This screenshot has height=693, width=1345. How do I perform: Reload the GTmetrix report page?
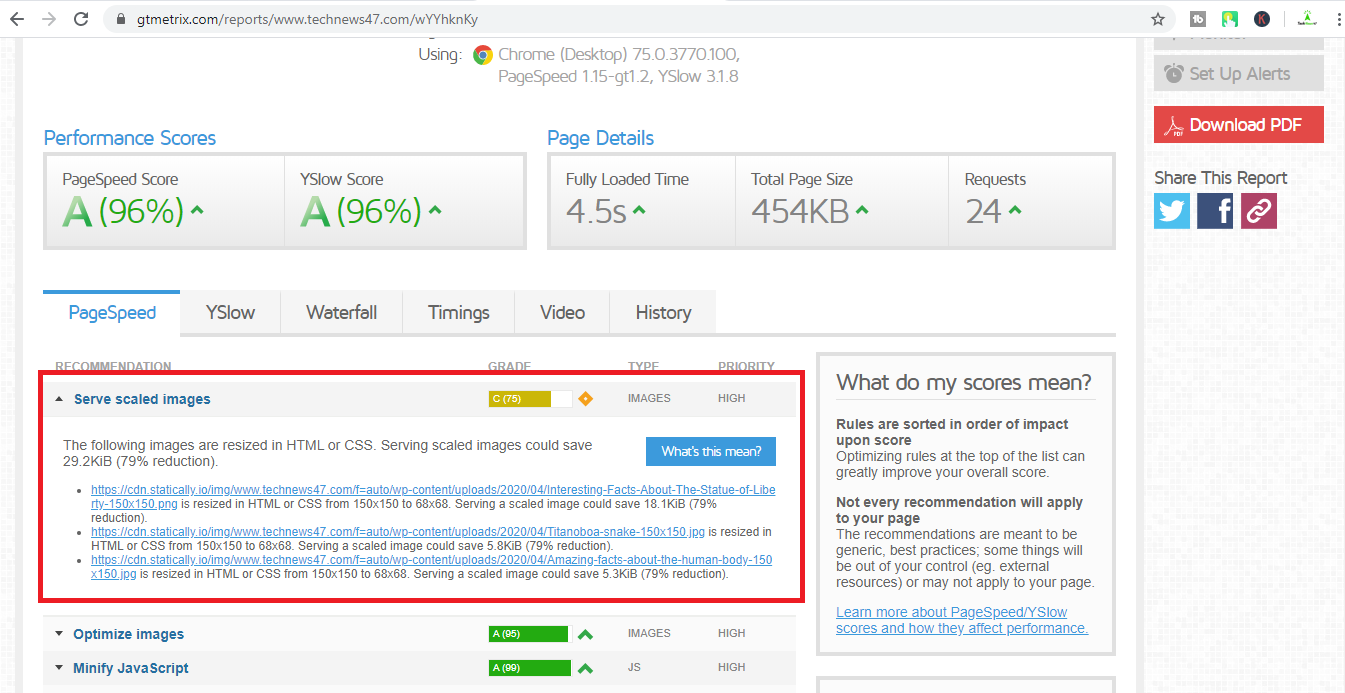click(x=81, y=19)
